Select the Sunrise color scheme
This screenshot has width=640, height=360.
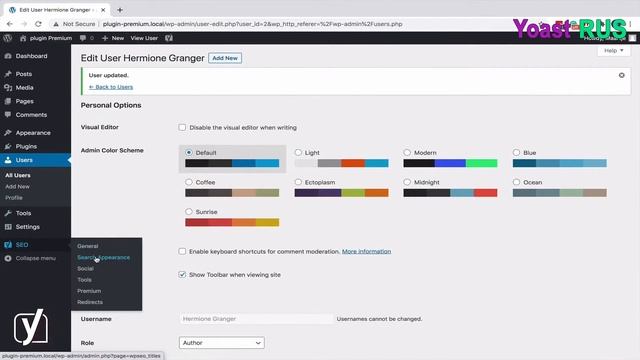point(189,211)
